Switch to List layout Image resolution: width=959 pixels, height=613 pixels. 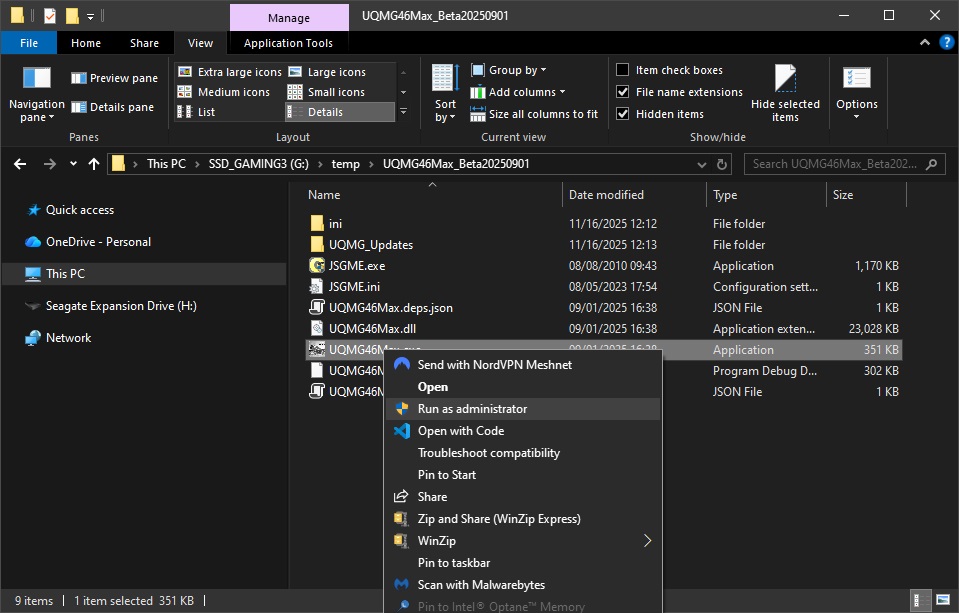pos(196,112)
